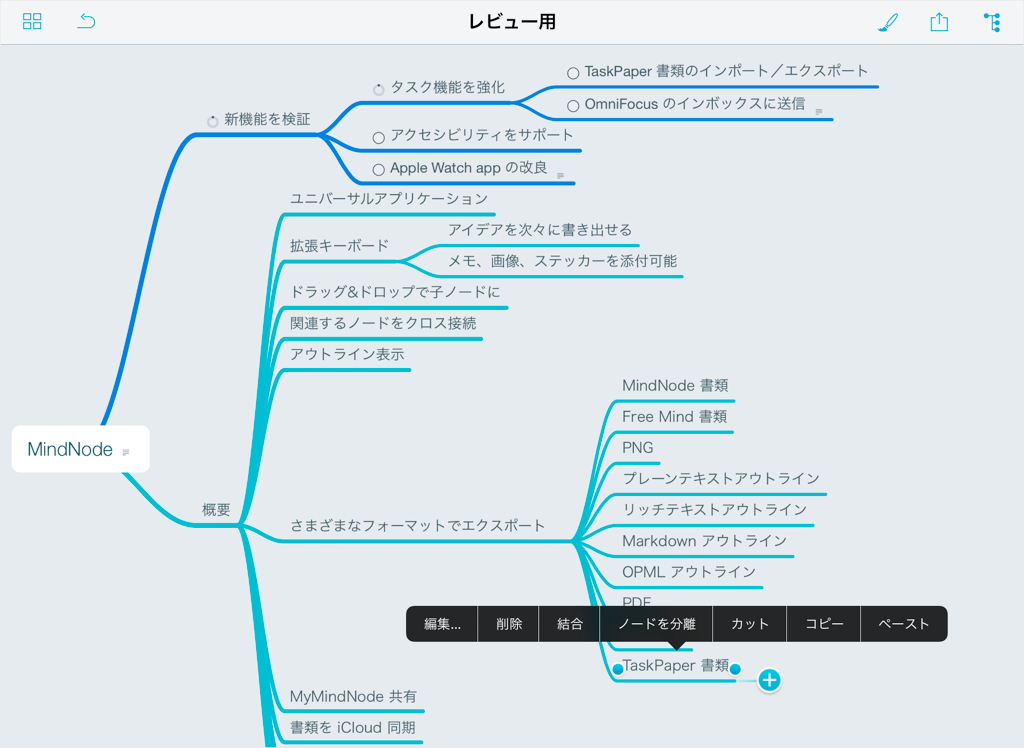The image size is (1024, 748).
Task: Choose ノードを分離 in the context menu
Action: coord(656,624)
